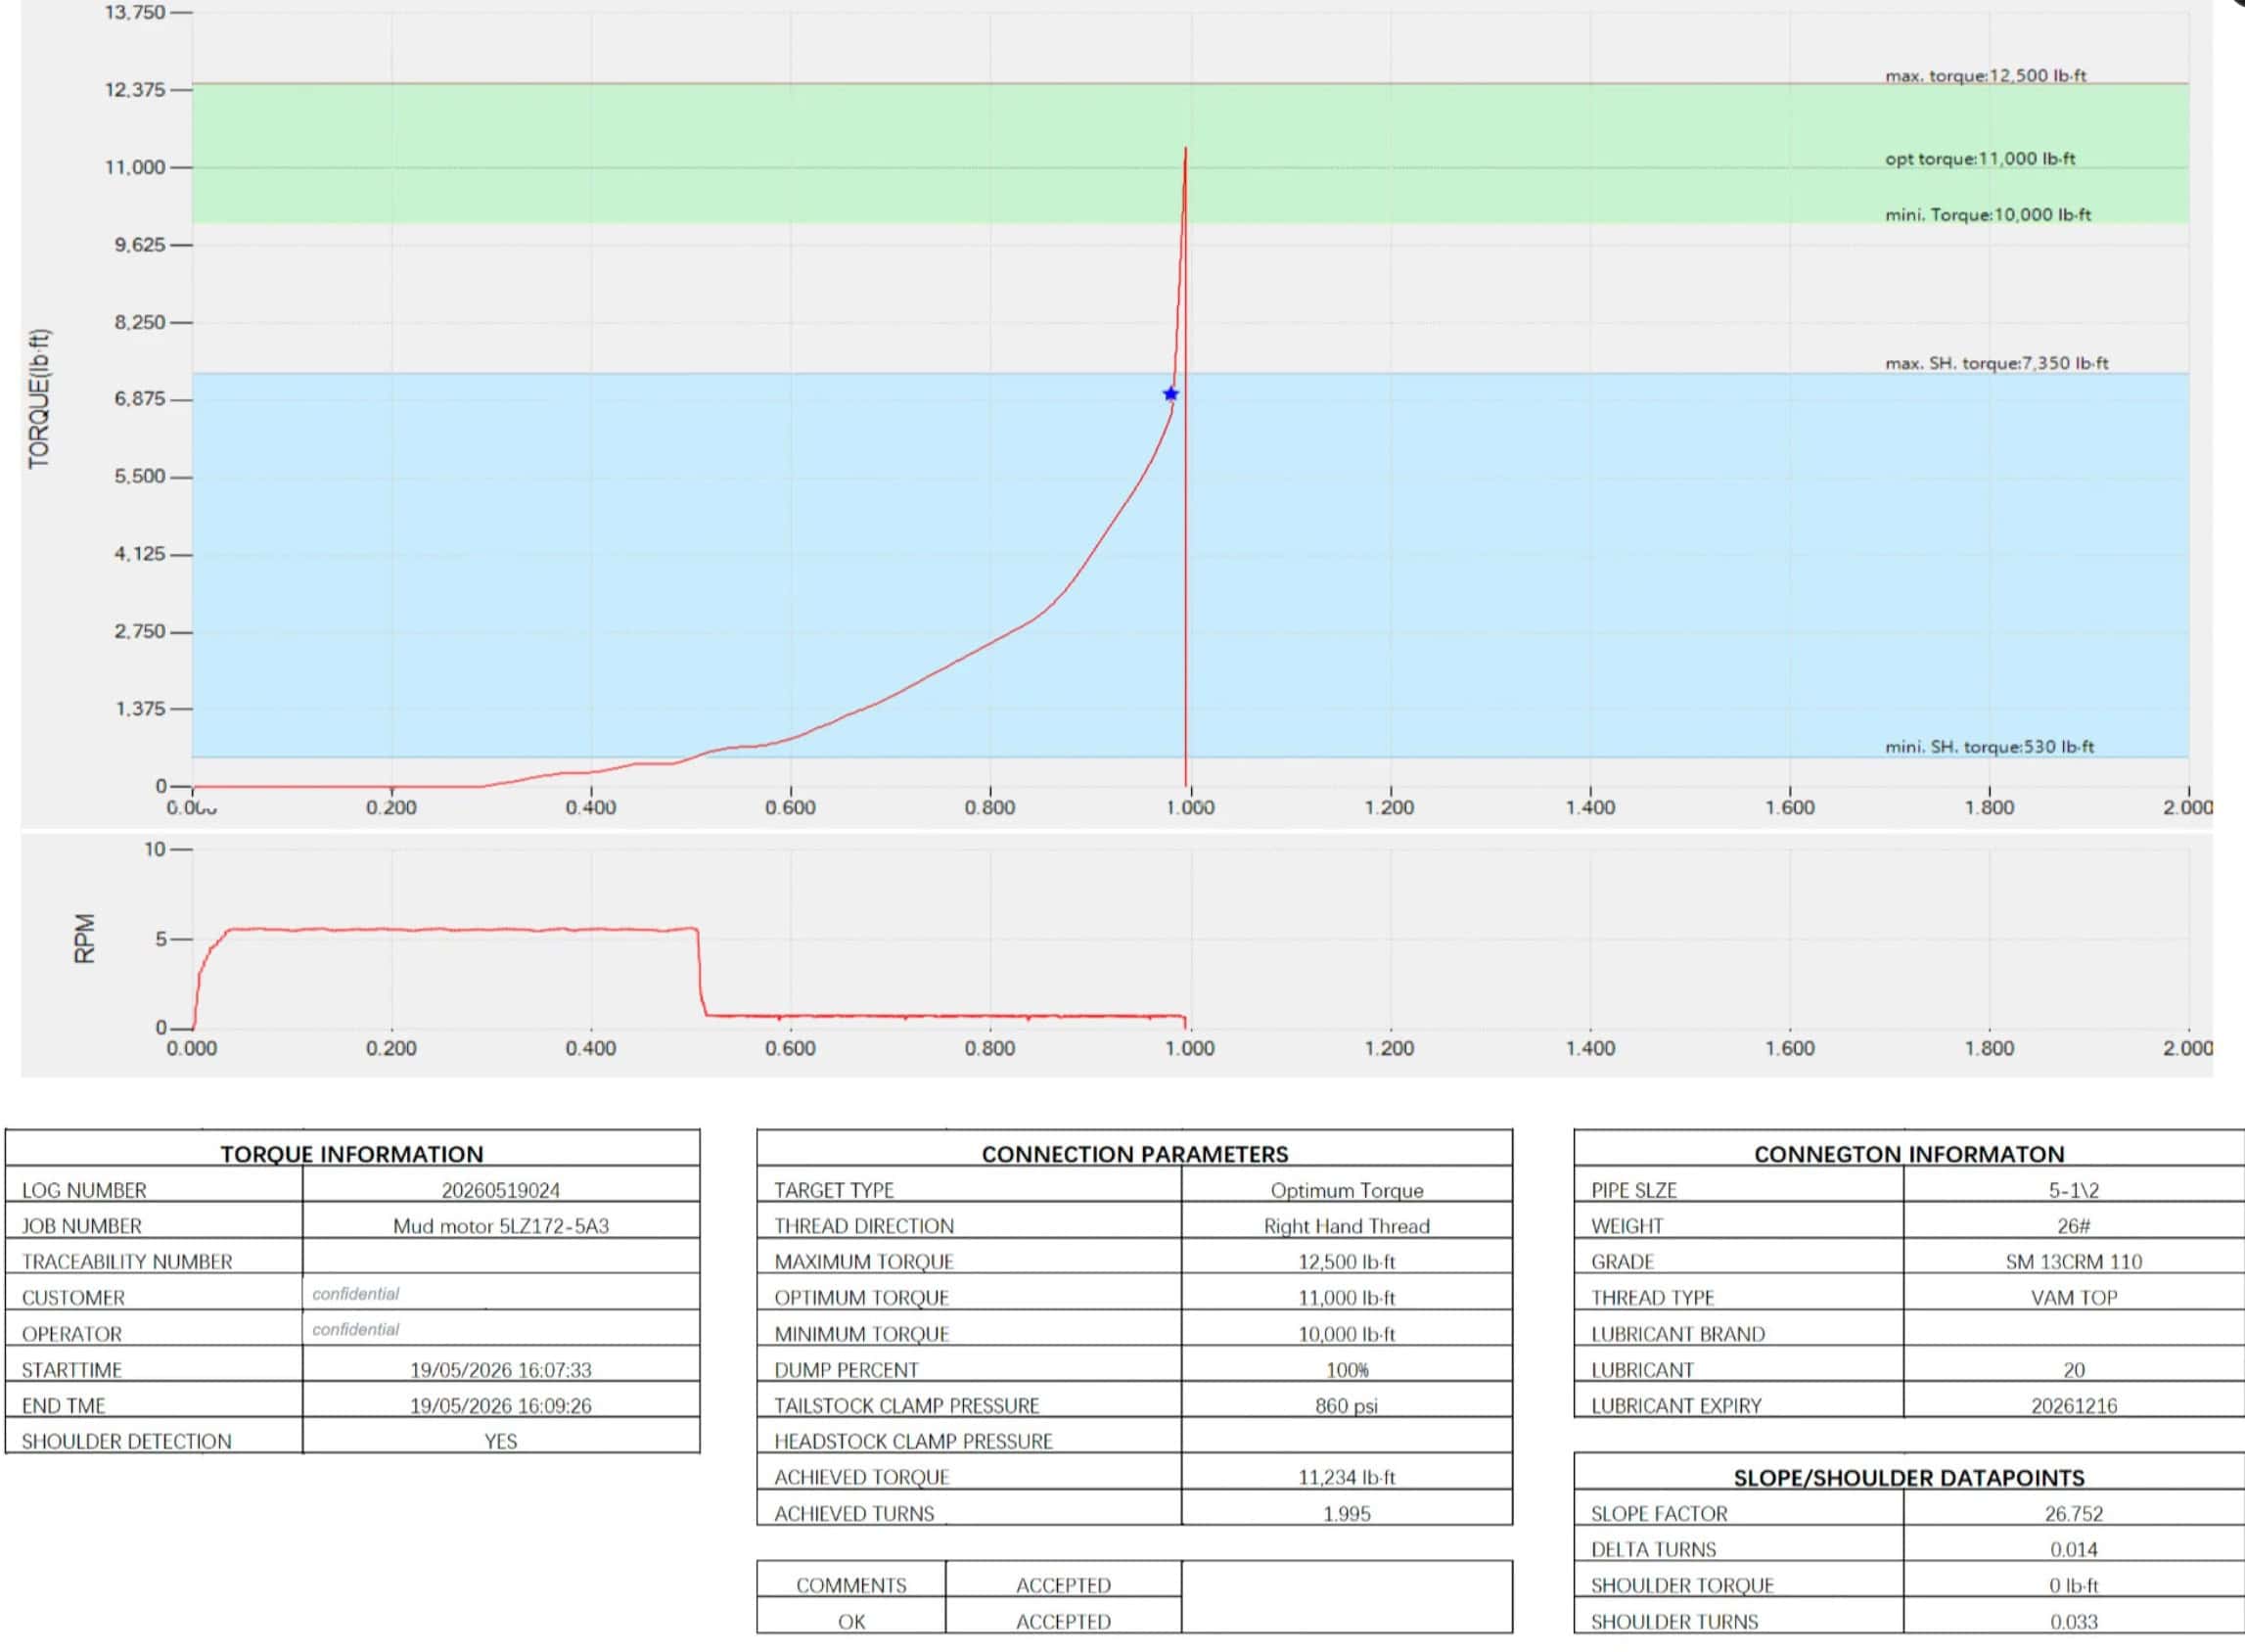The image size is (2245, 1652).
Task: Click DUMP PERCENT value 100%
Action: tap(1347, 1370)
